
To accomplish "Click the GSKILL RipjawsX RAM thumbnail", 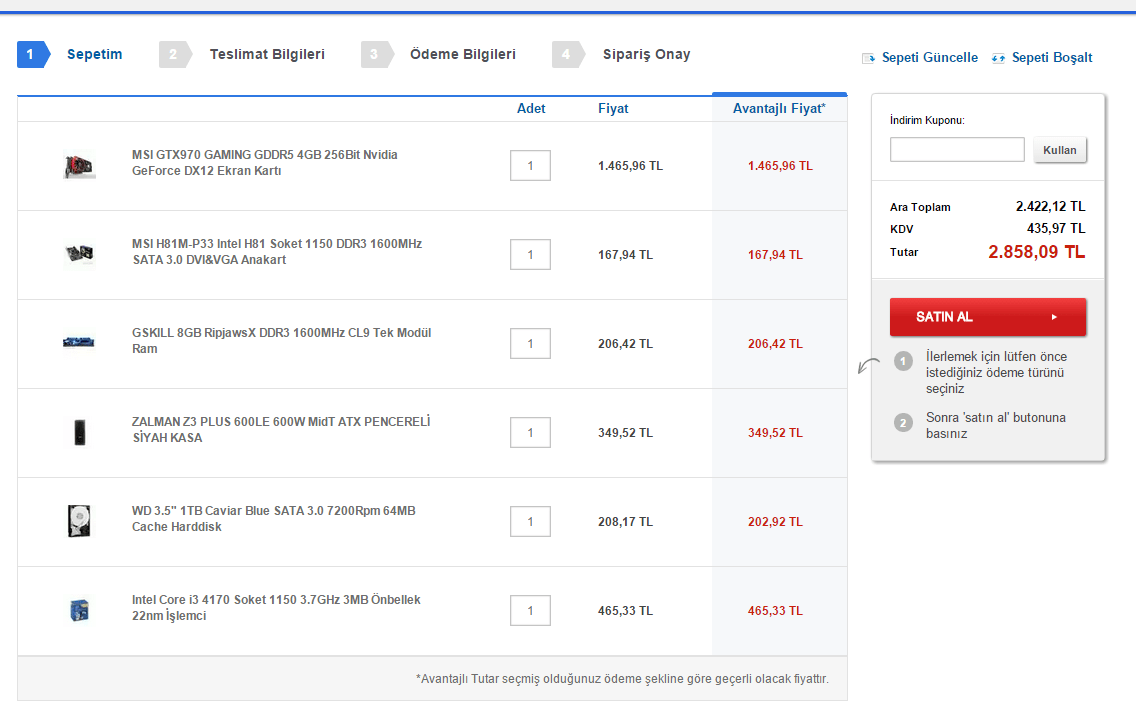I will (79, 342).
